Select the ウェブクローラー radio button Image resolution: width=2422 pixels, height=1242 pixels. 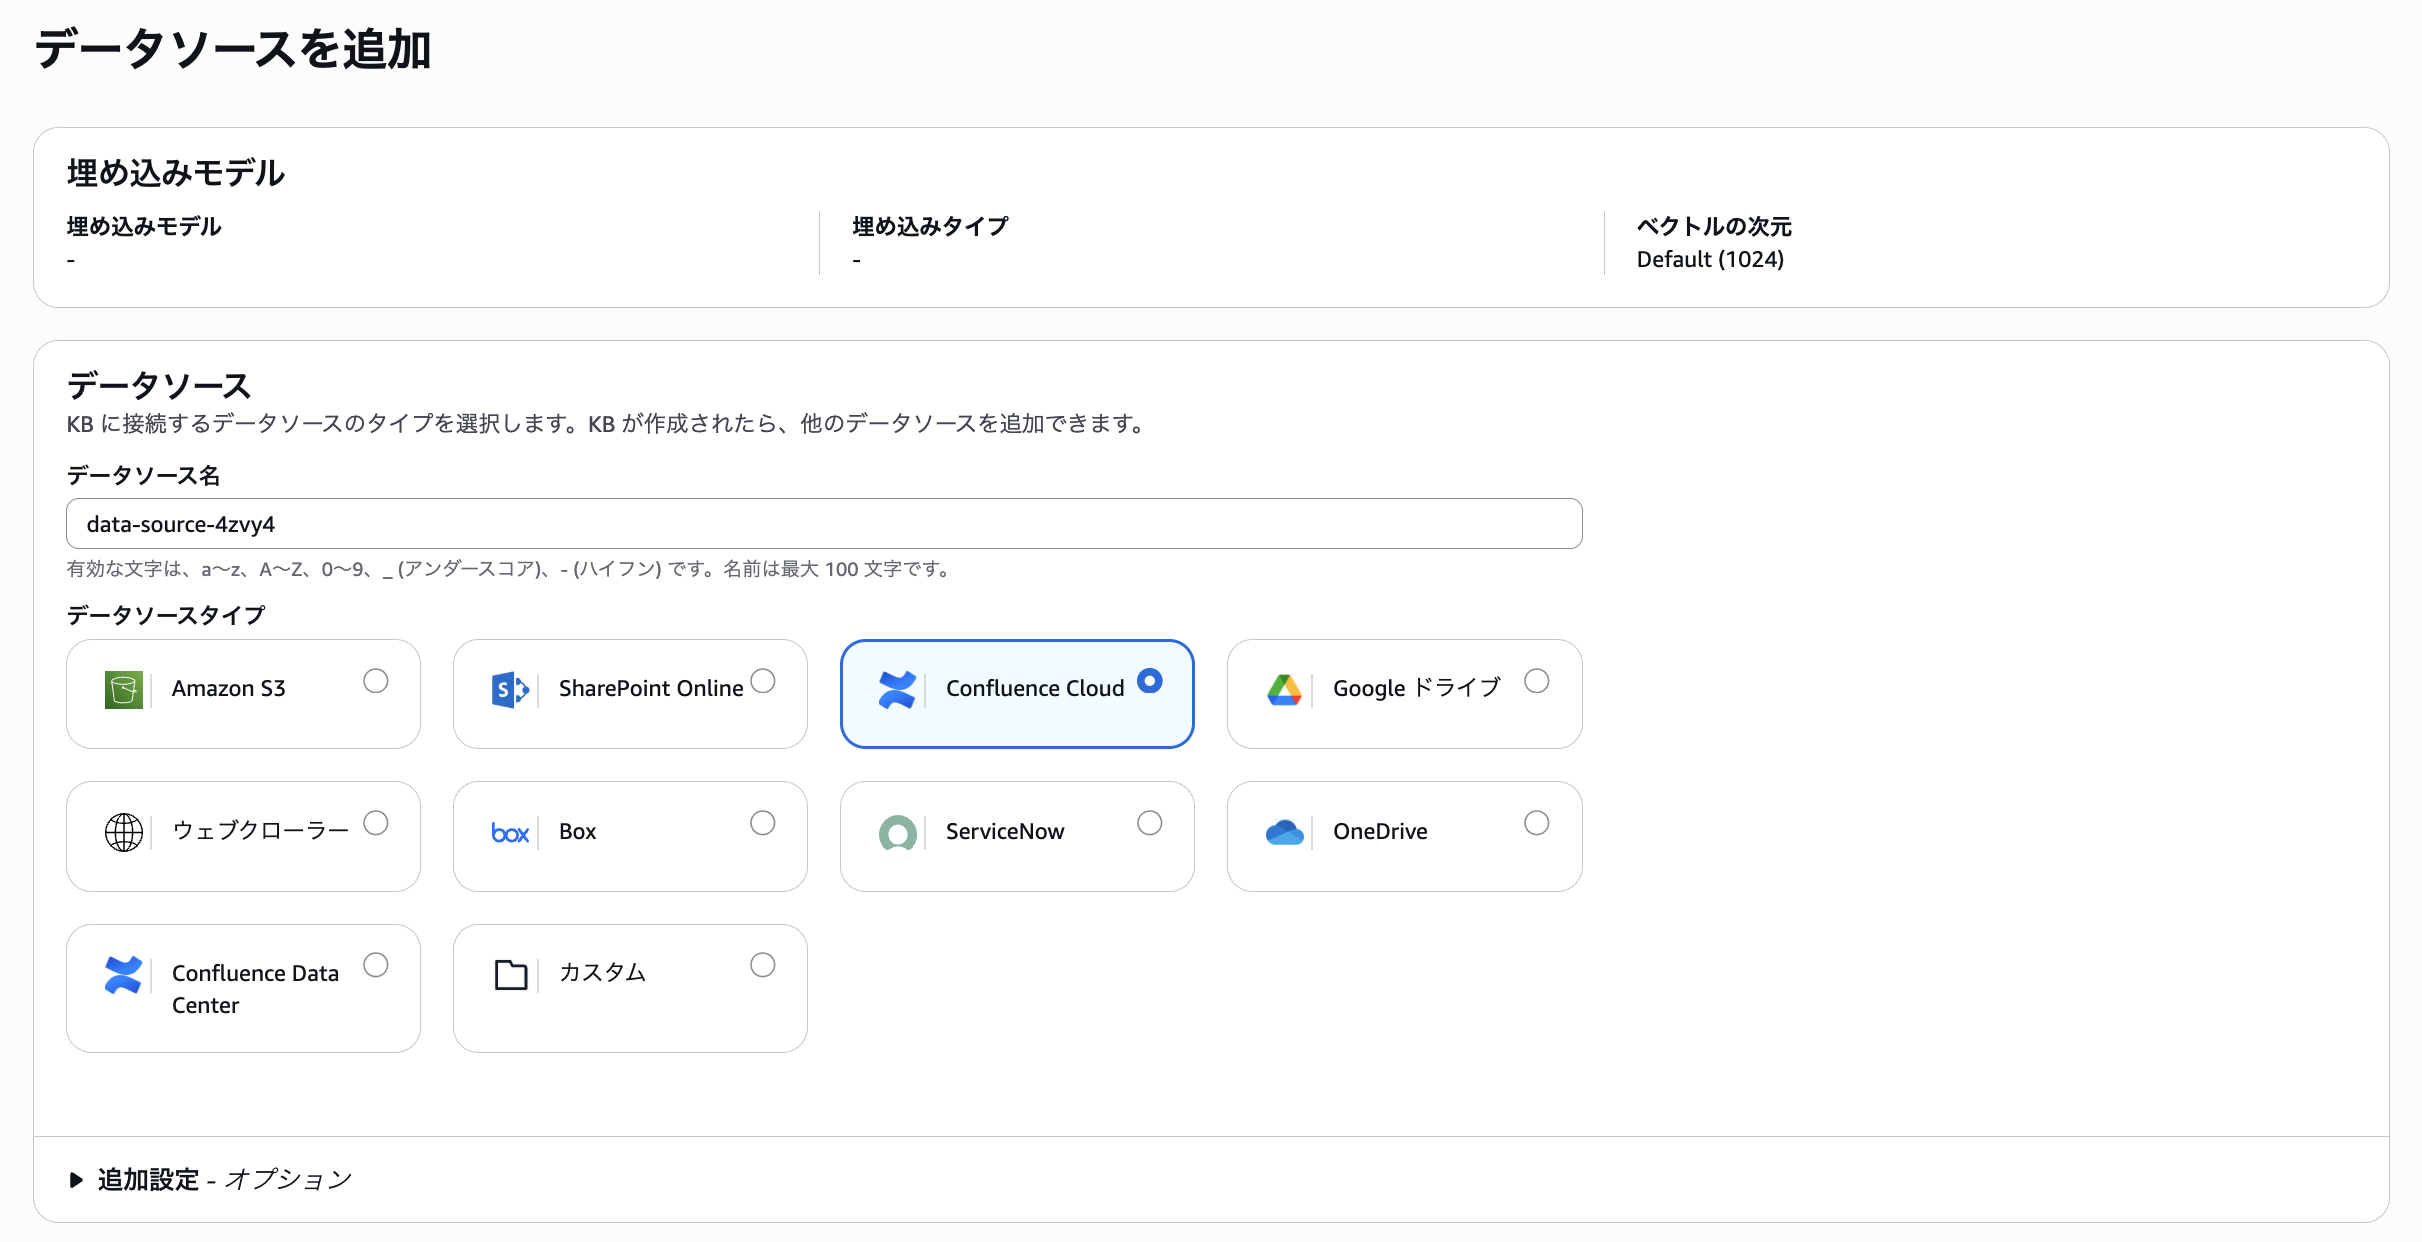click(375, 823)
